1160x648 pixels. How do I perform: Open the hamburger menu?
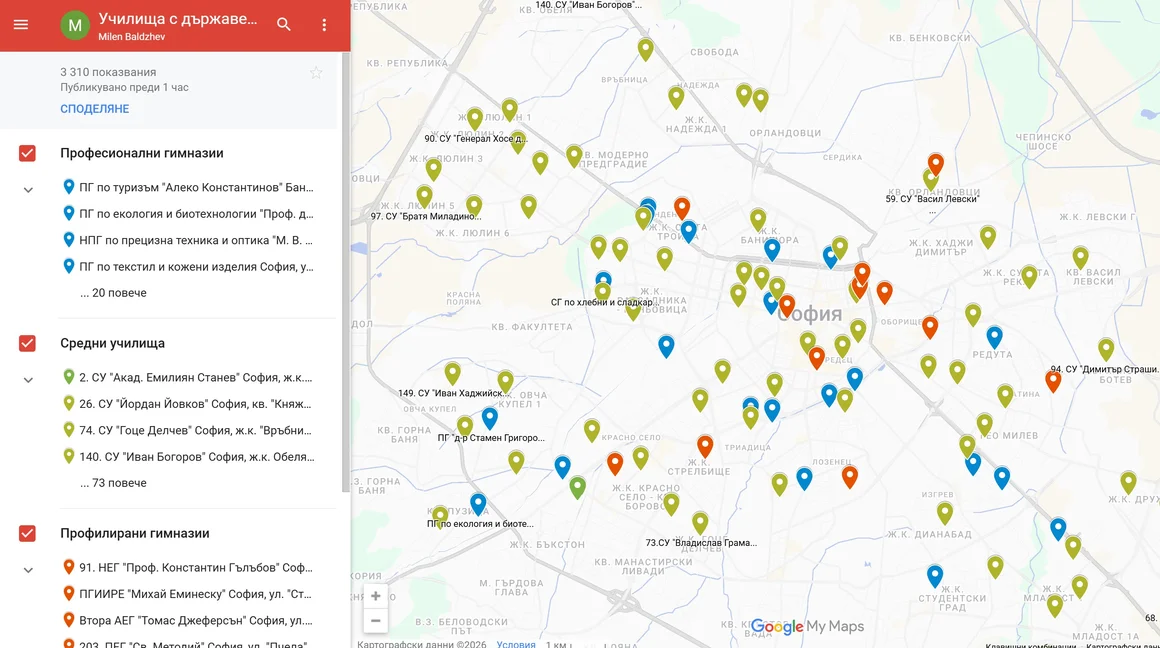pos(21,24)
